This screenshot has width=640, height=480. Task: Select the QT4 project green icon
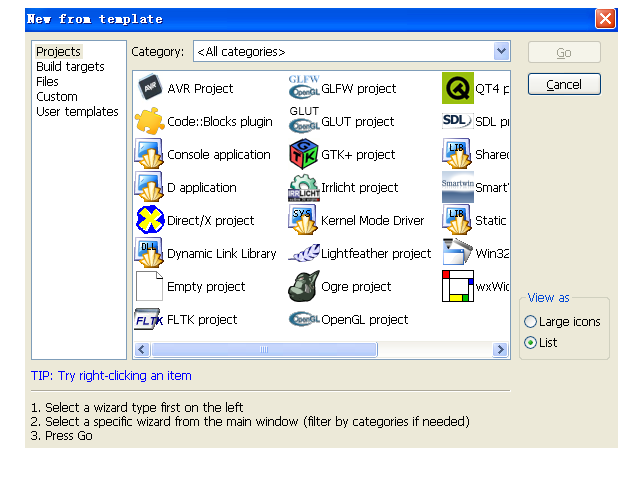[x=458, y=88]
